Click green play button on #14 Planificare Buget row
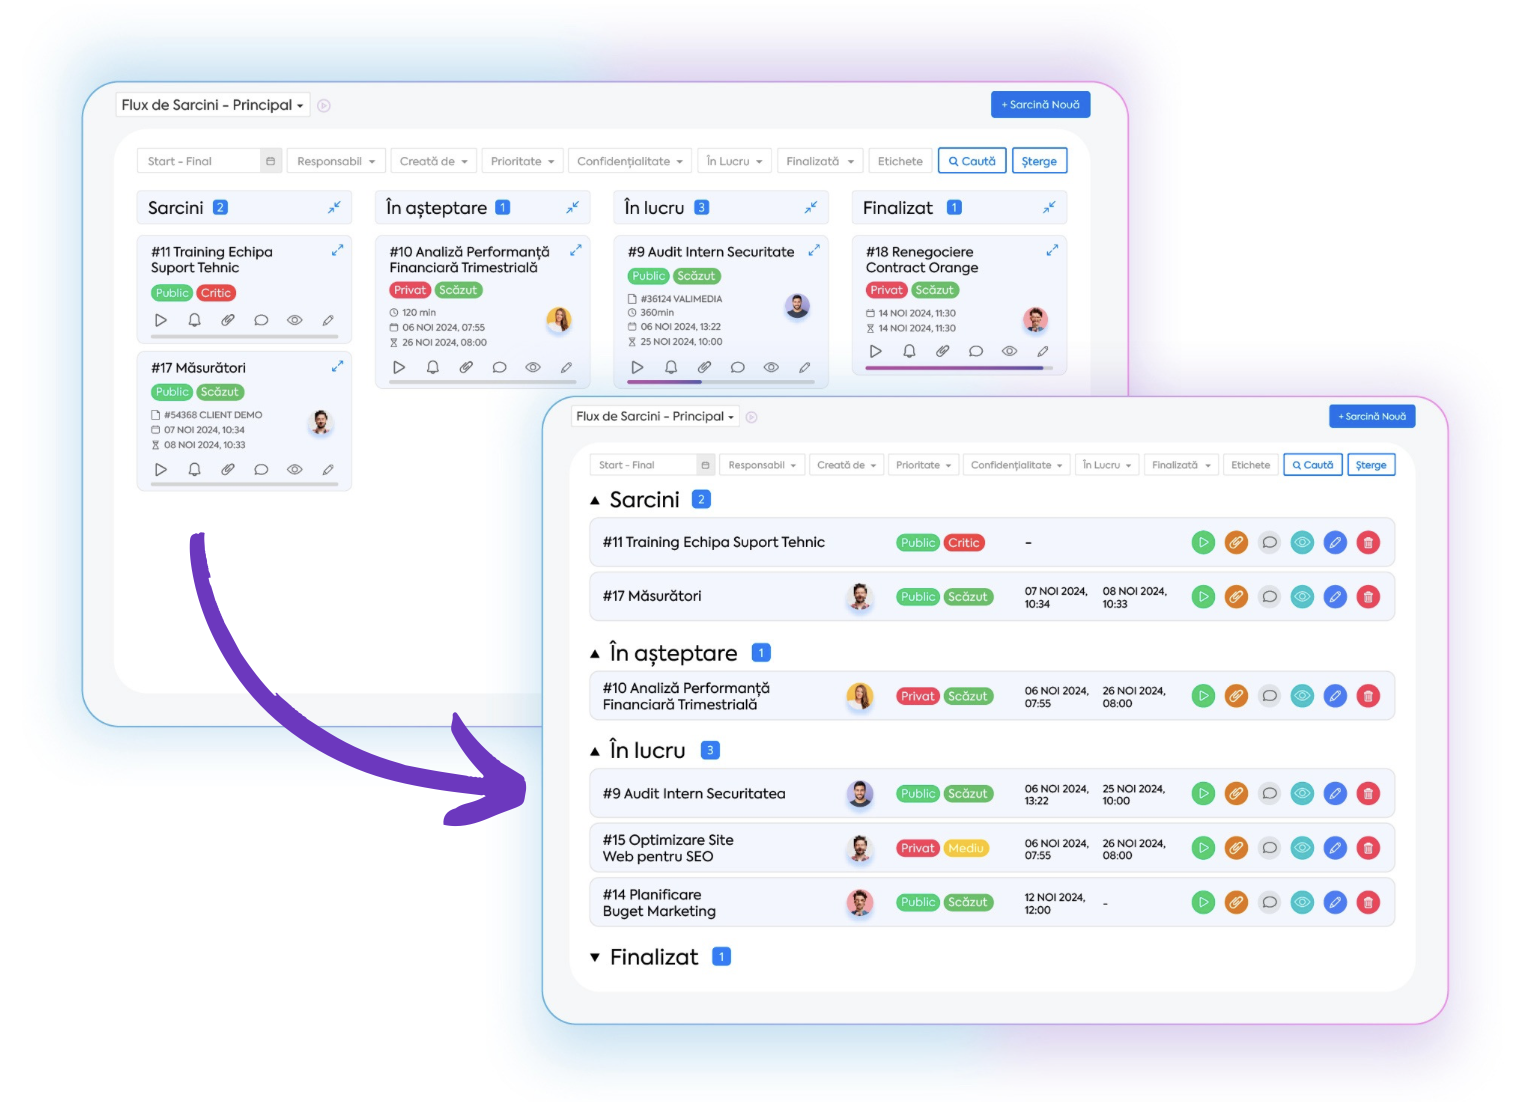 pos(1203,902)
